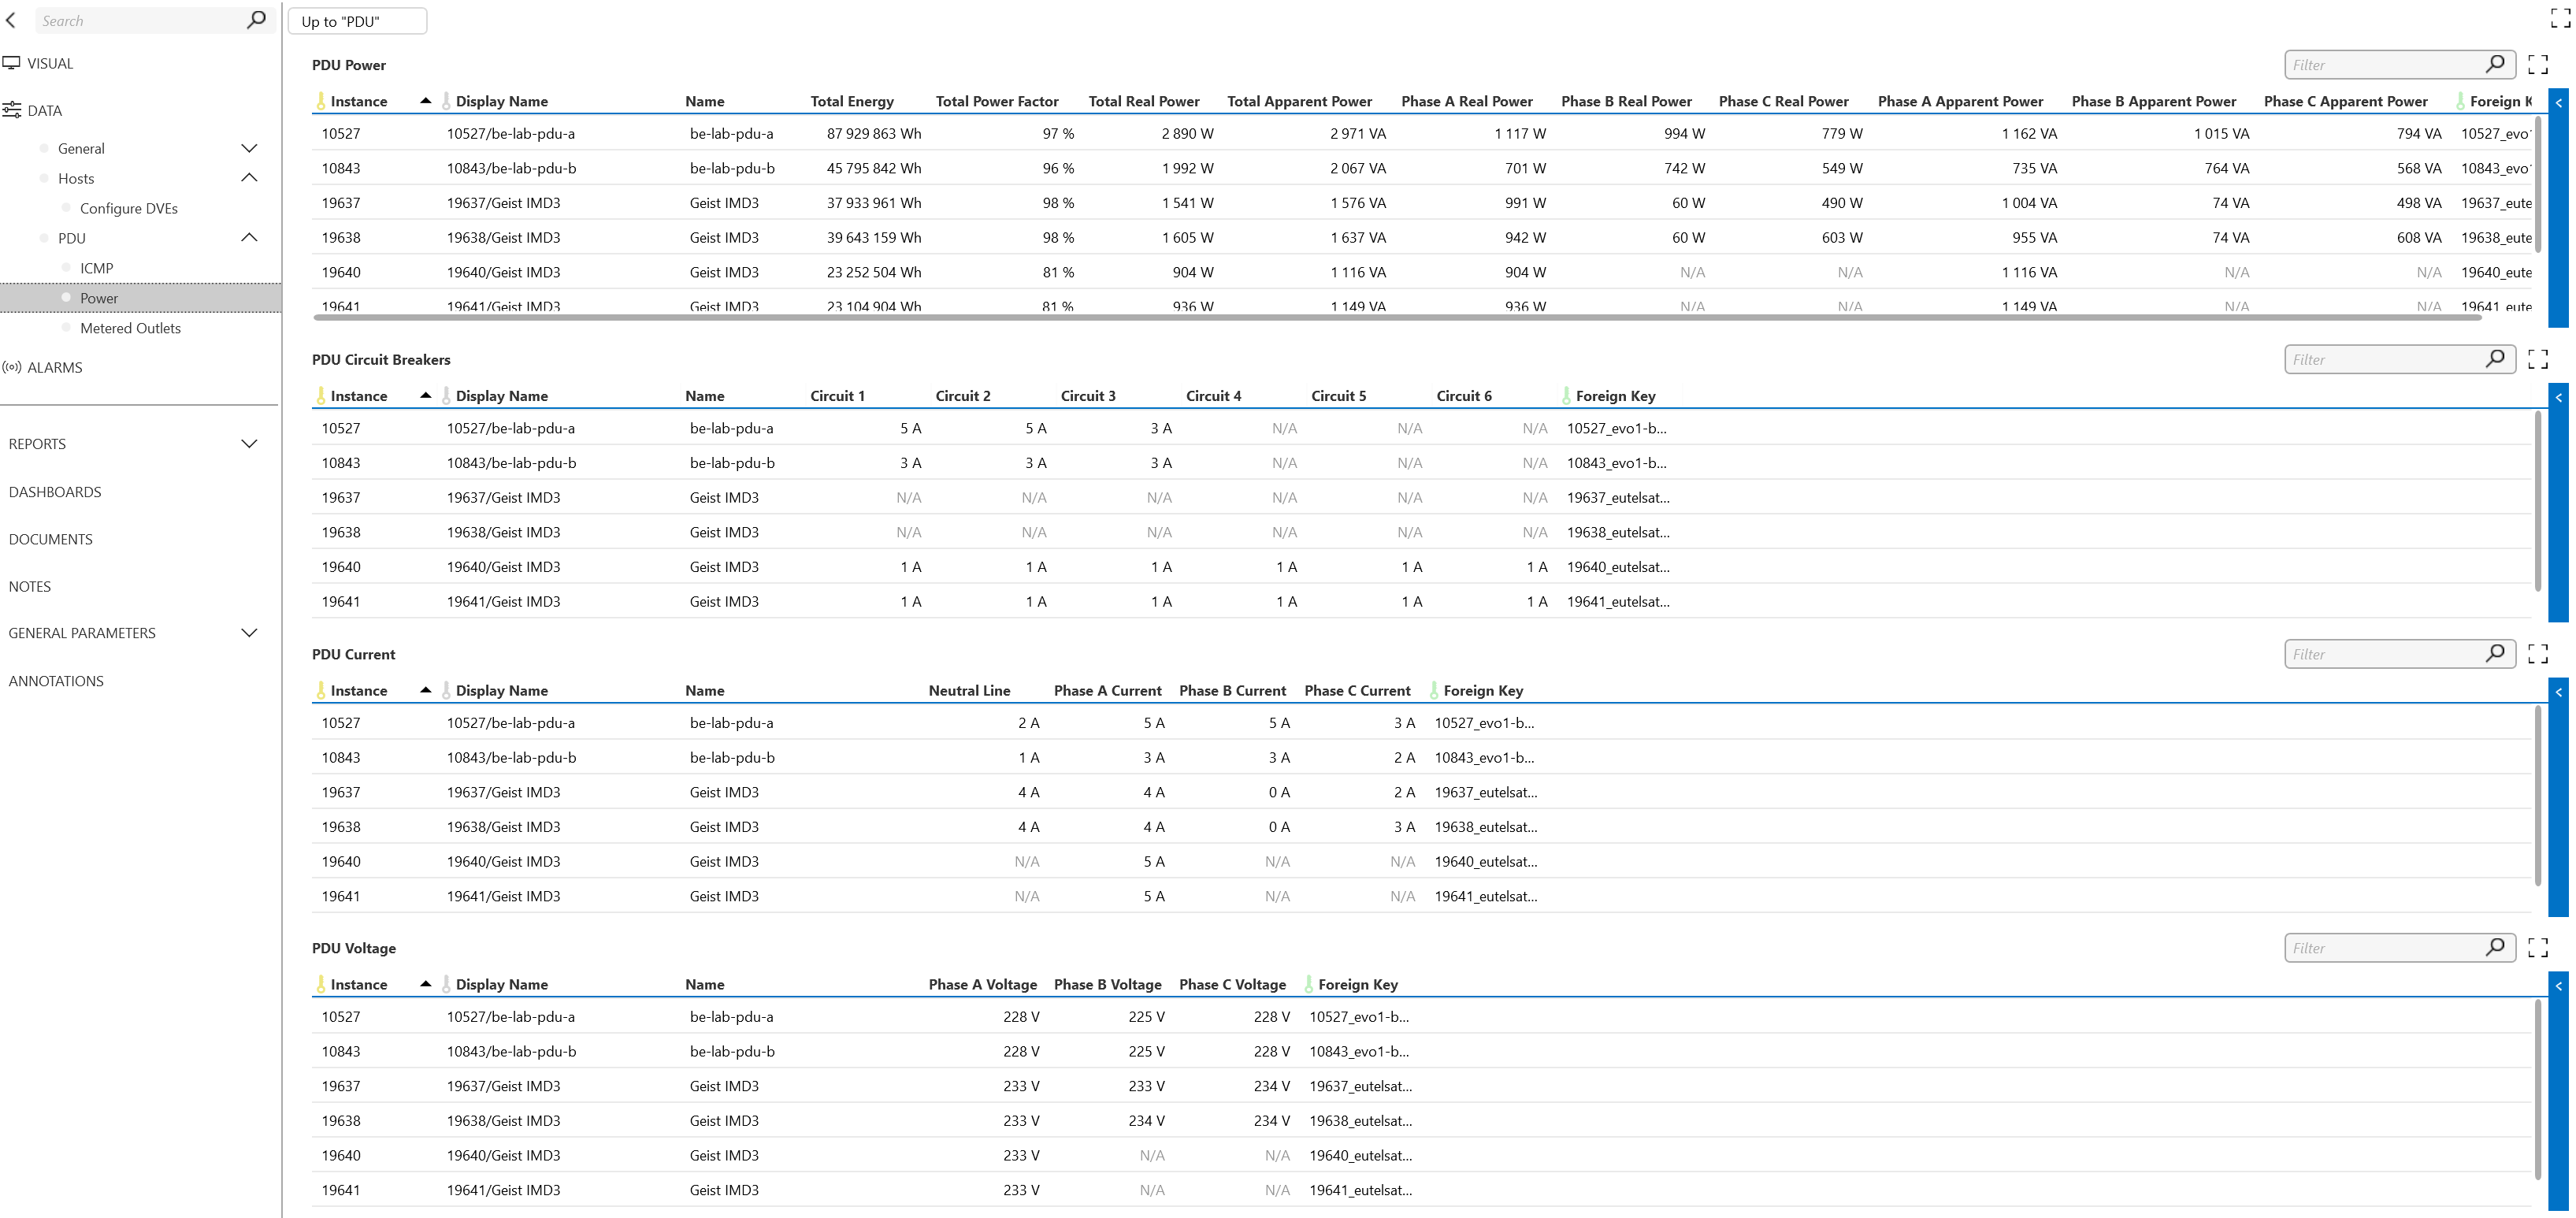Viewport: 2576px width, 1218px height.
Task: Expand the REPORTS section chevron
Action: [249, 443]
